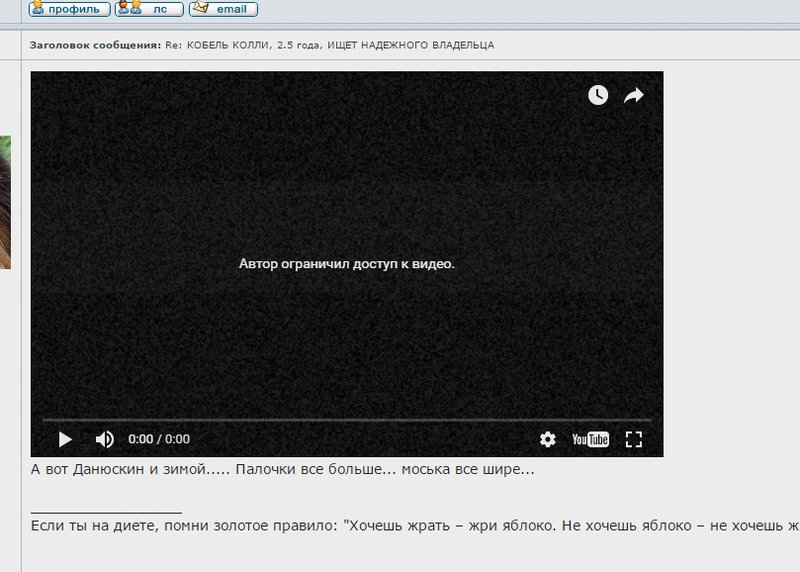Click the 'Автор ограничил доступ к видео' message
Image resolution: width=800 pixels, height=572 pixels.
346,264
